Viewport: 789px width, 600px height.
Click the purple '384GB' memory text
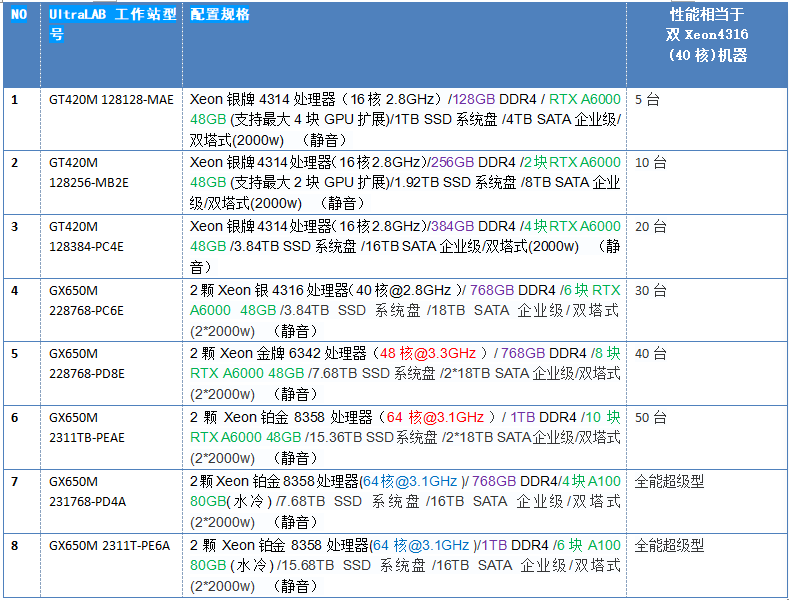[x=452, y=226]
